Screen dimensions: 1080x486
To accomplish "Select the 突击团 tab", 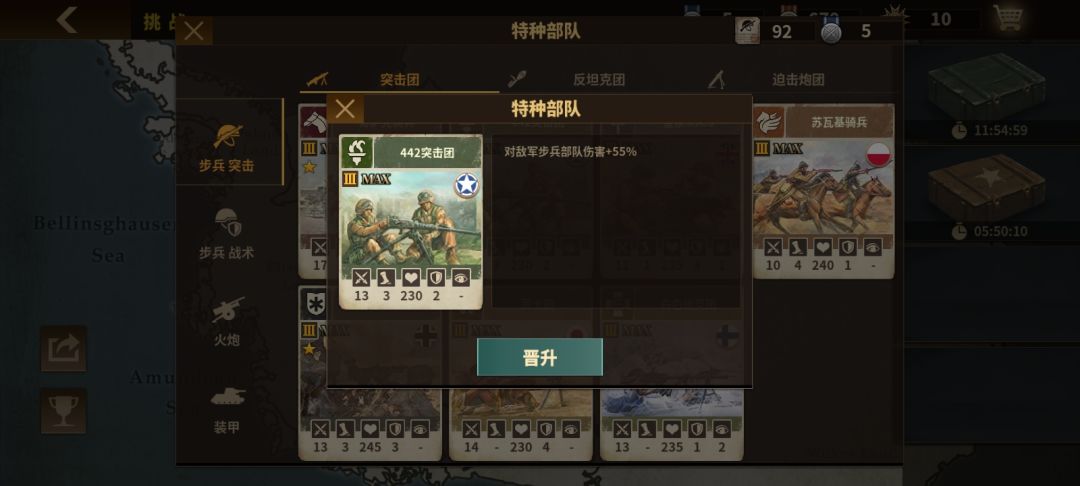I will tap(399, 79).
